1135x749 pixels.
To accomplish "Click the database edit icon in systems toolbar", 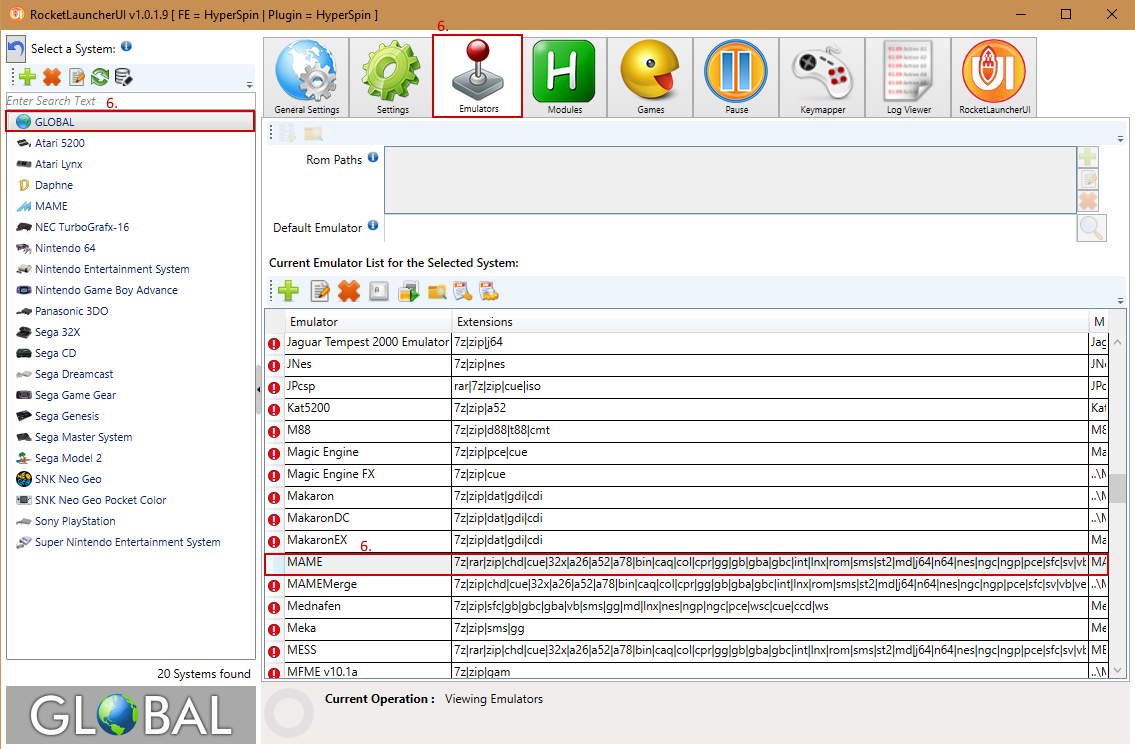I will coord(123,77).
